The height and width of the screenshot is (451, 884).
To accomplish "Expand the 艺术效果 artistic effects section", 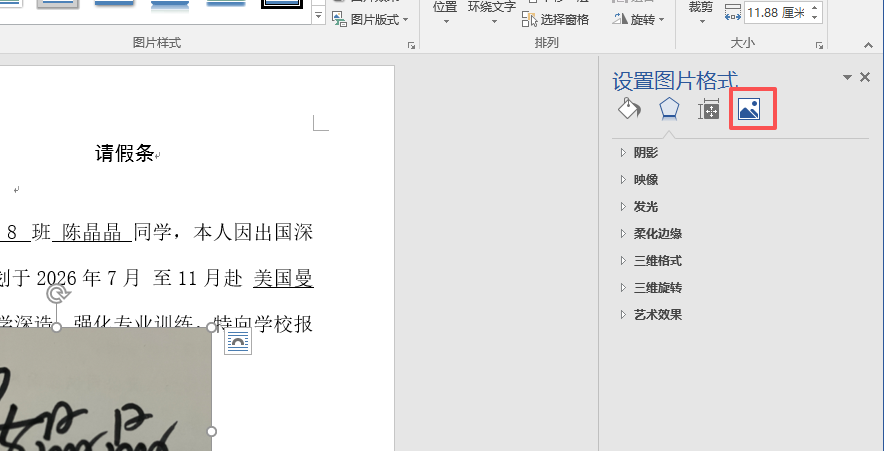I will pyautogui.click(x=657, y=315).
